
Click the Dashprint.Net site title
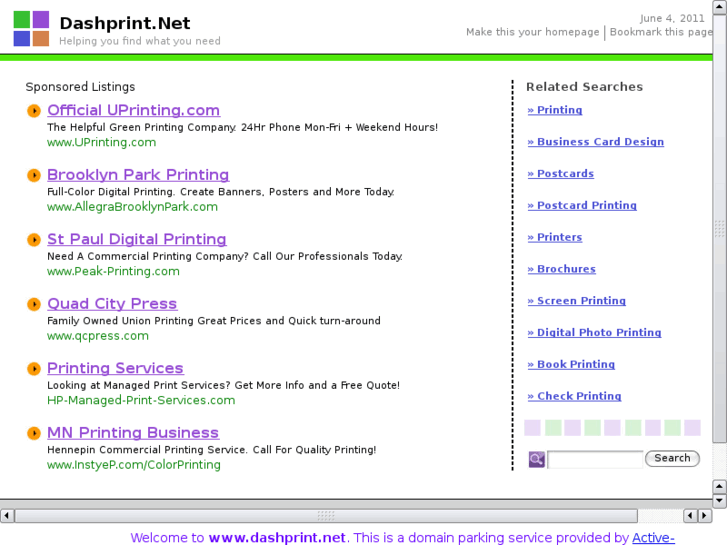(x=125, y=23)
